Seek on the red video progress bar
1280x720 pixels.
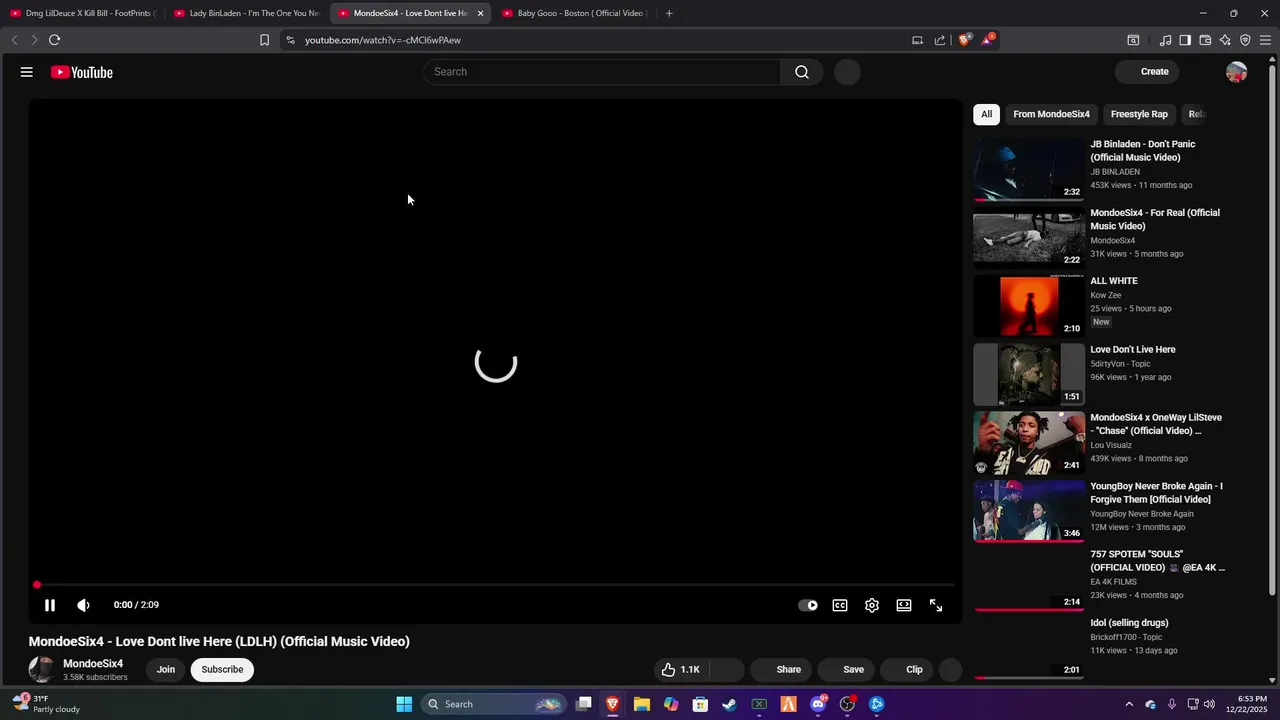495,585
